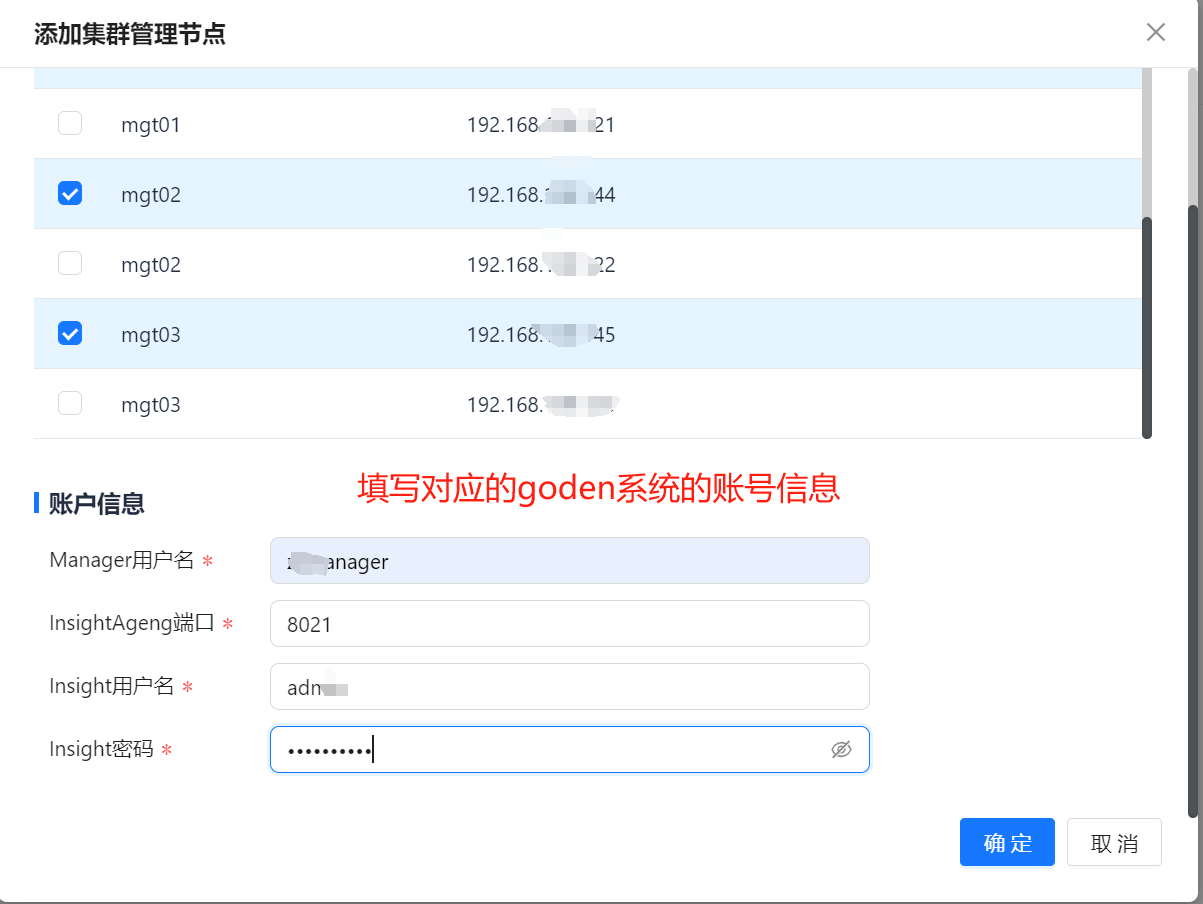Check mgt02 checkbox with IP ending 22
Image resolution: width=1203 pixels, height=904 pixels.
click(70, 263)
